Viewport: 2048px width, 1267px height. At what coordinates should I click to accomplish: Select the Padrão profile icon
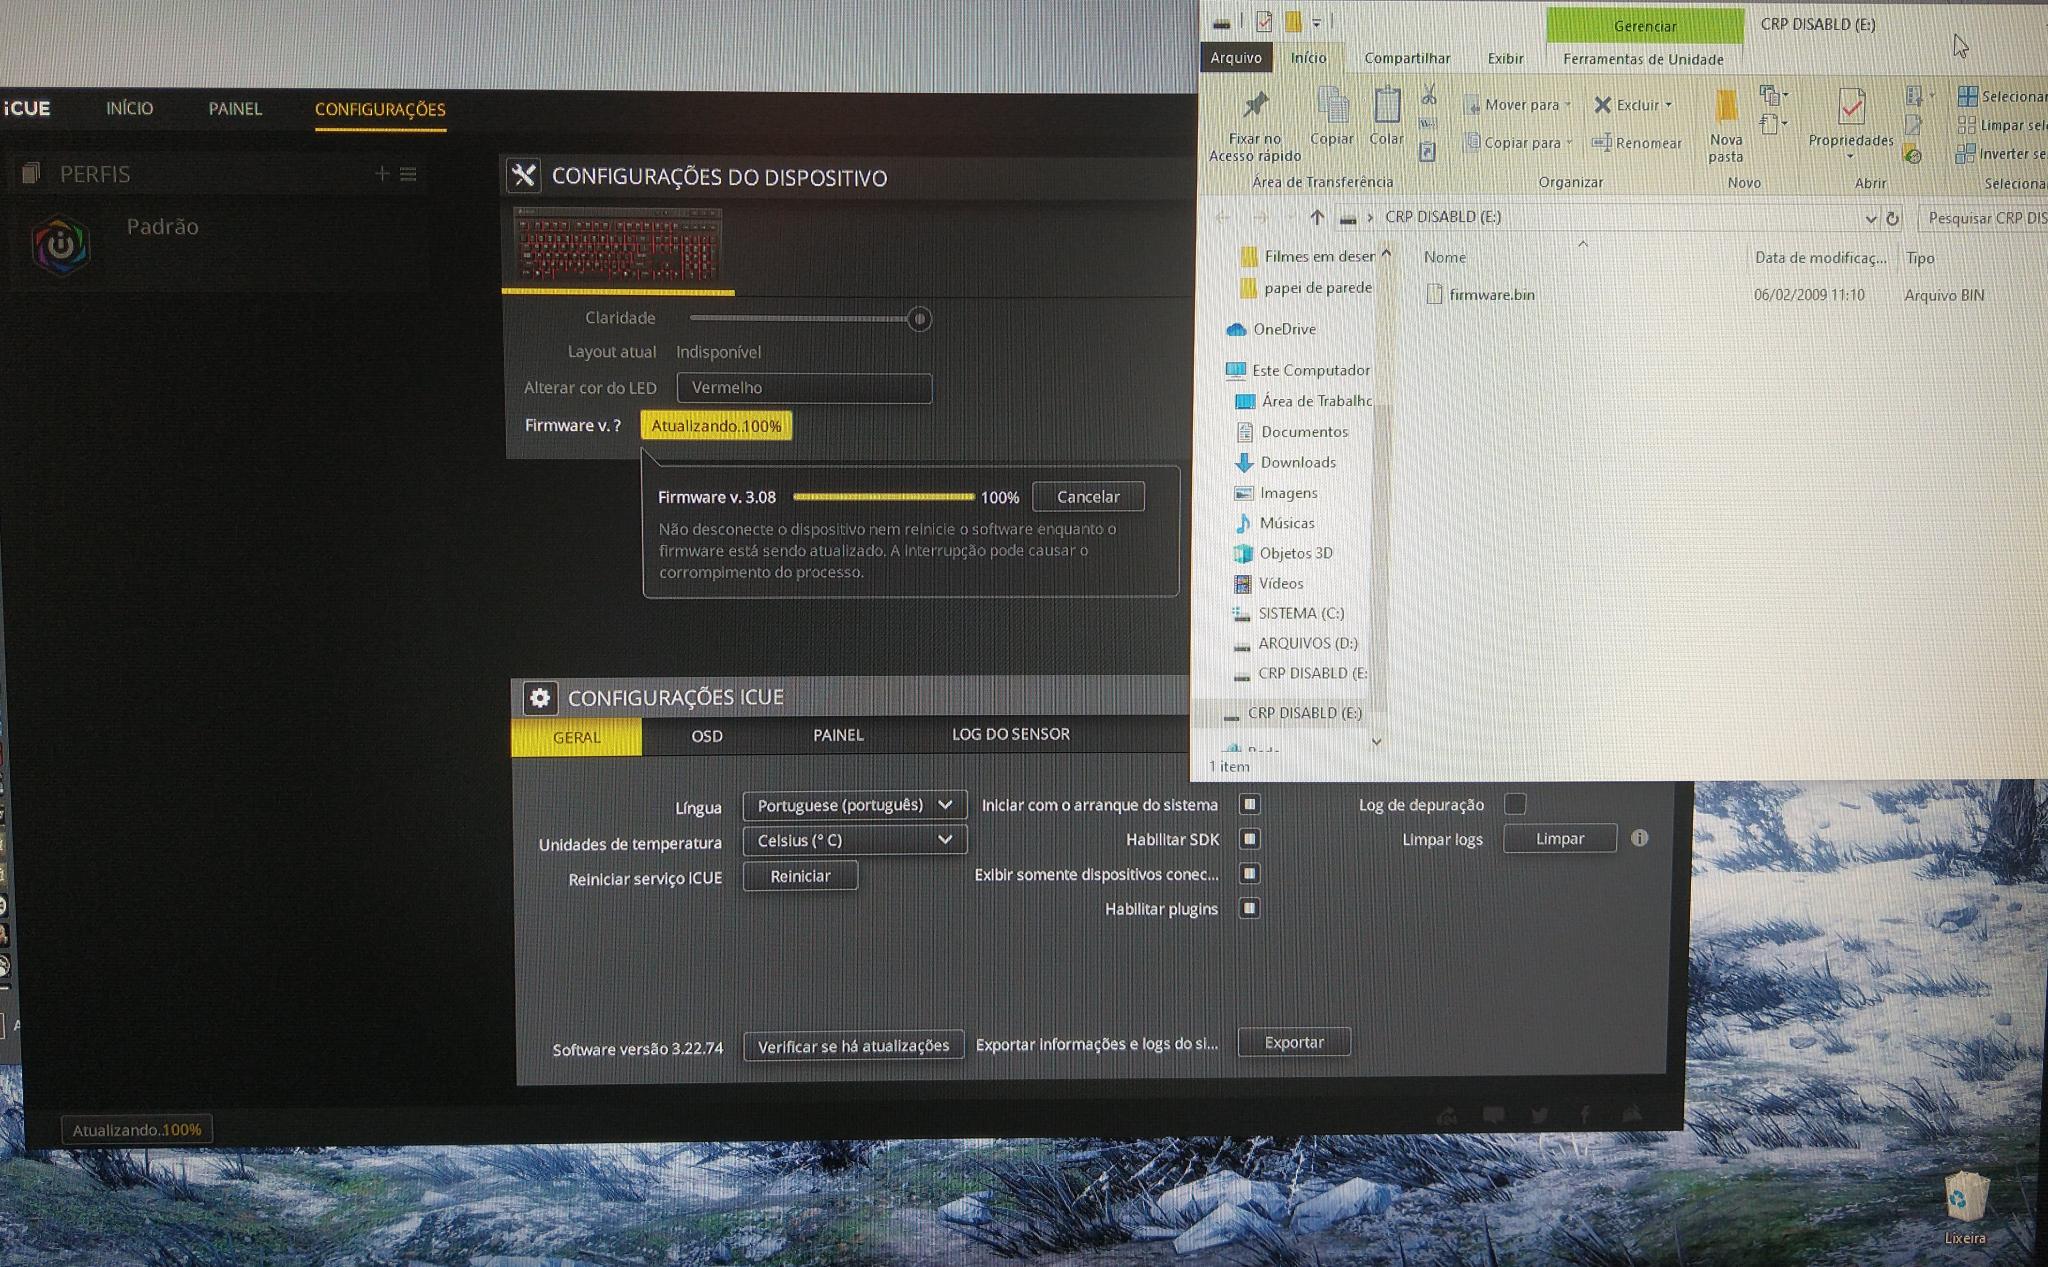click(61, 244)
